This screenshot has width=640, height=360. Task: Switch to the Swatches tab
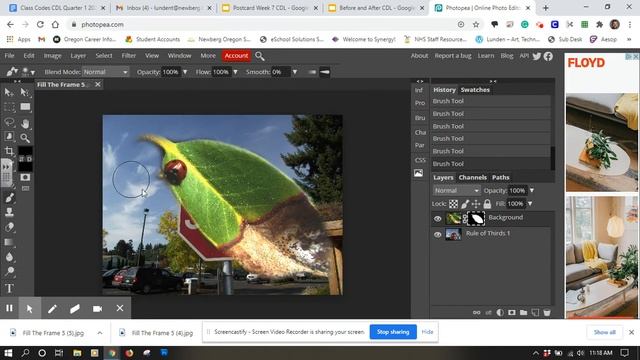[x=475, y=90]
